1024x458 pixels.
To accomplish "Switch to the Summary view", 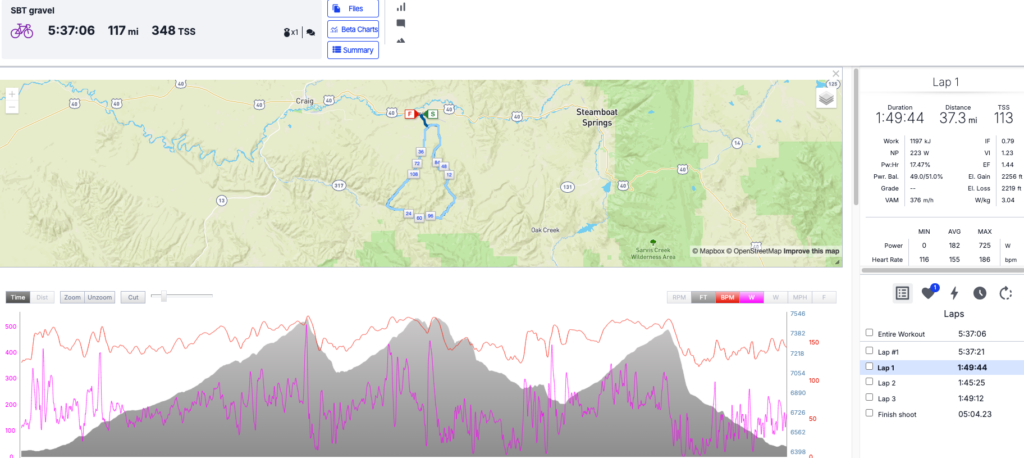I will (x=352, y=50).
